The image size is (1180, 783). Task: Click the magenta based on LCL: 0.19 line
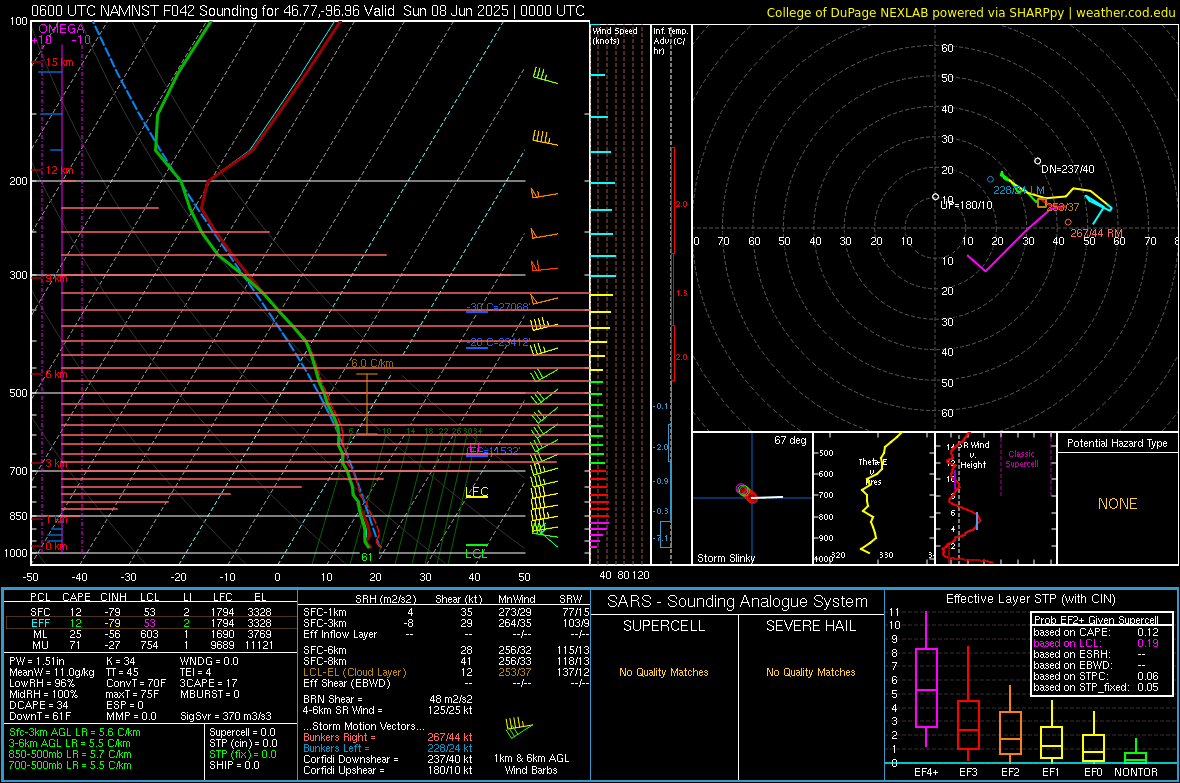(1096, 643)
